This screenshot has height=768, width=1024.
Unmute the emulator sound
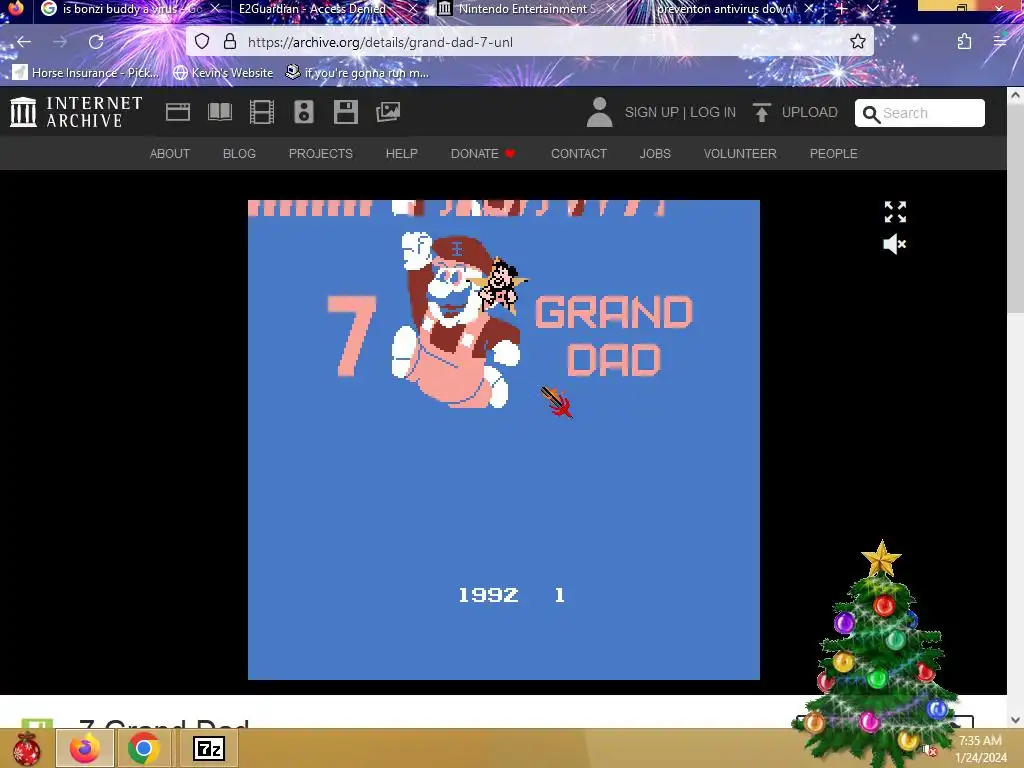pos(895,244)
